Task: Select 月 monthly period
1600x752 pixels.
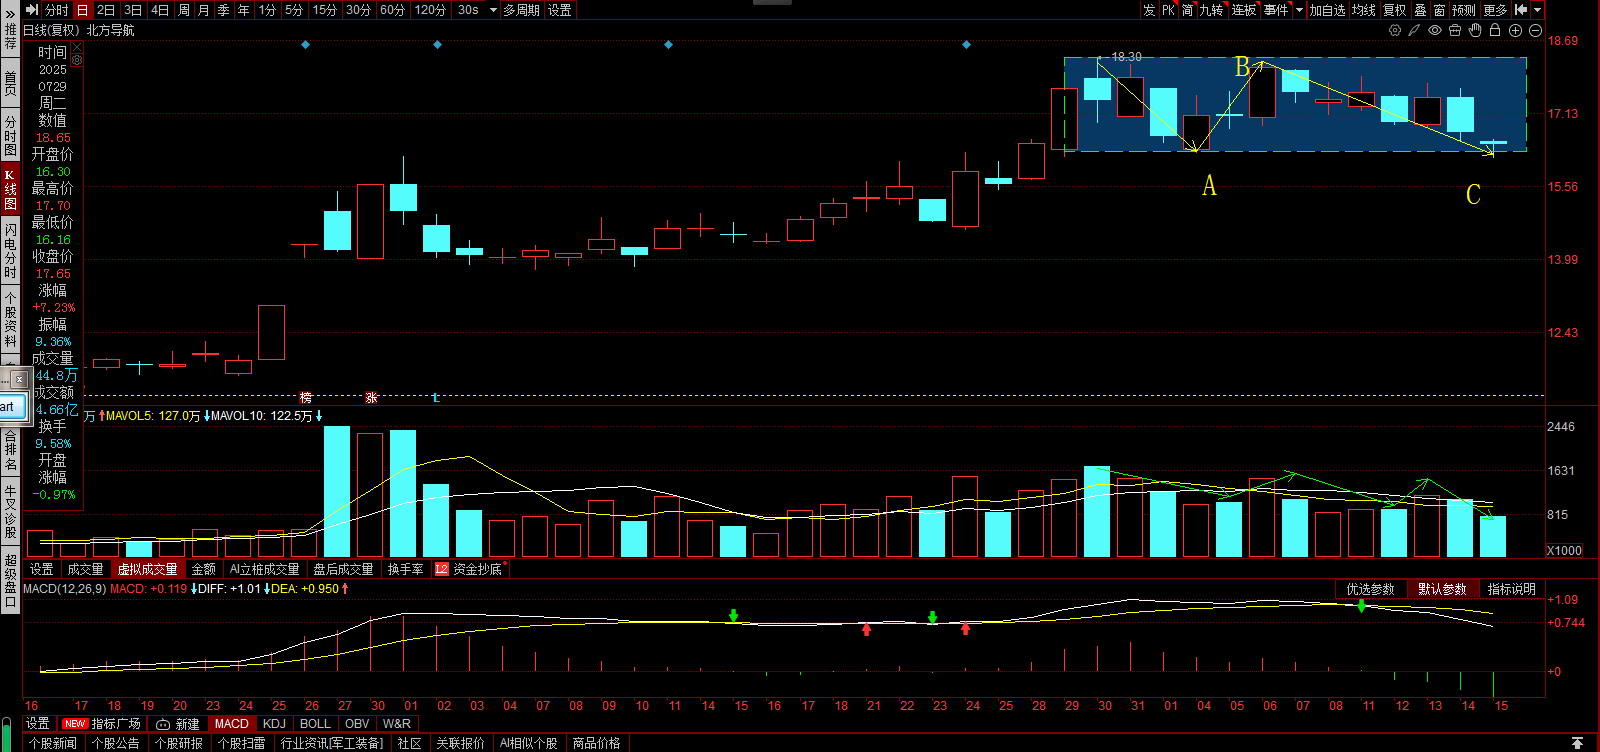Action: [x=204, y=10]
